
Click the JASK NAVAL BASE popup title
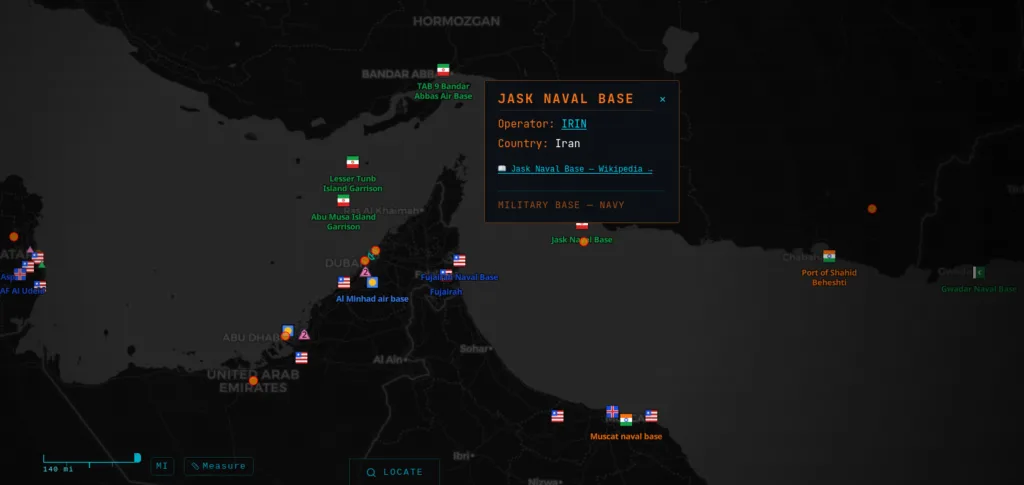[x=566, y=99]
